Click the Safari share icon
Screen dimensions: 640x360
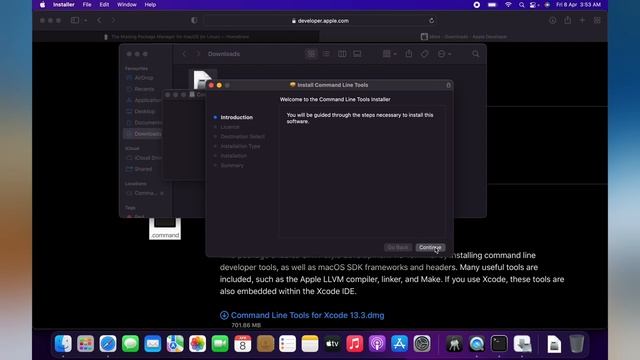click(567, 20)
